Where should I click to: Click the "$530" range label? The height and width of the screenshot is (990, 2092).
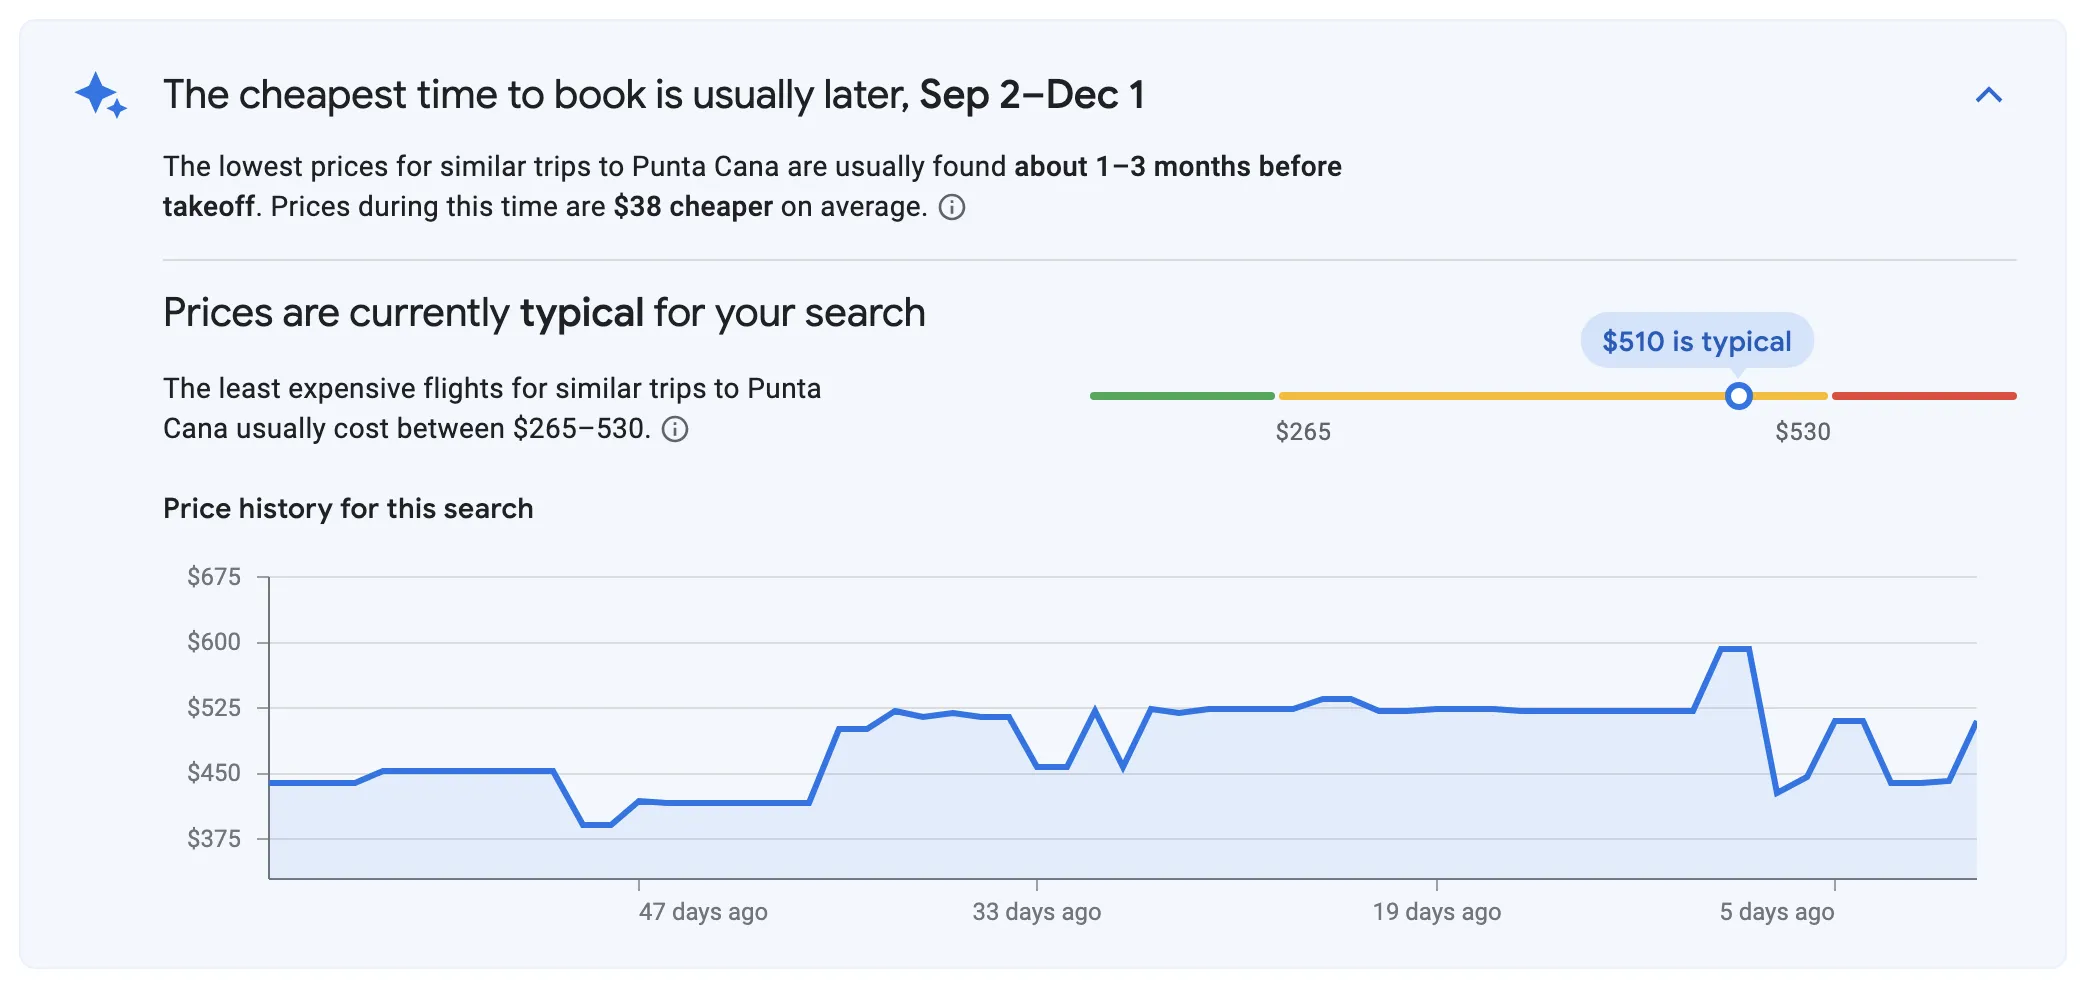(1802, 432)
